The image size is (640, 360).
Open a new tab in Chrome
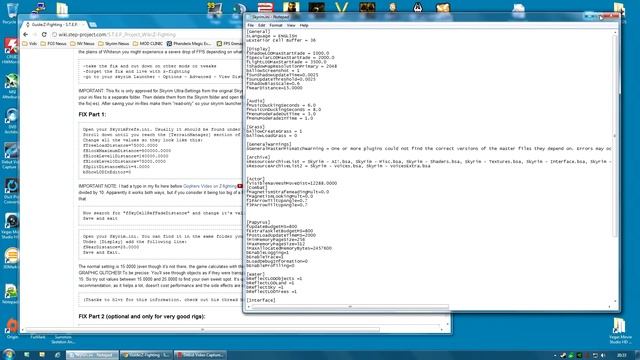tap(93, 25)
